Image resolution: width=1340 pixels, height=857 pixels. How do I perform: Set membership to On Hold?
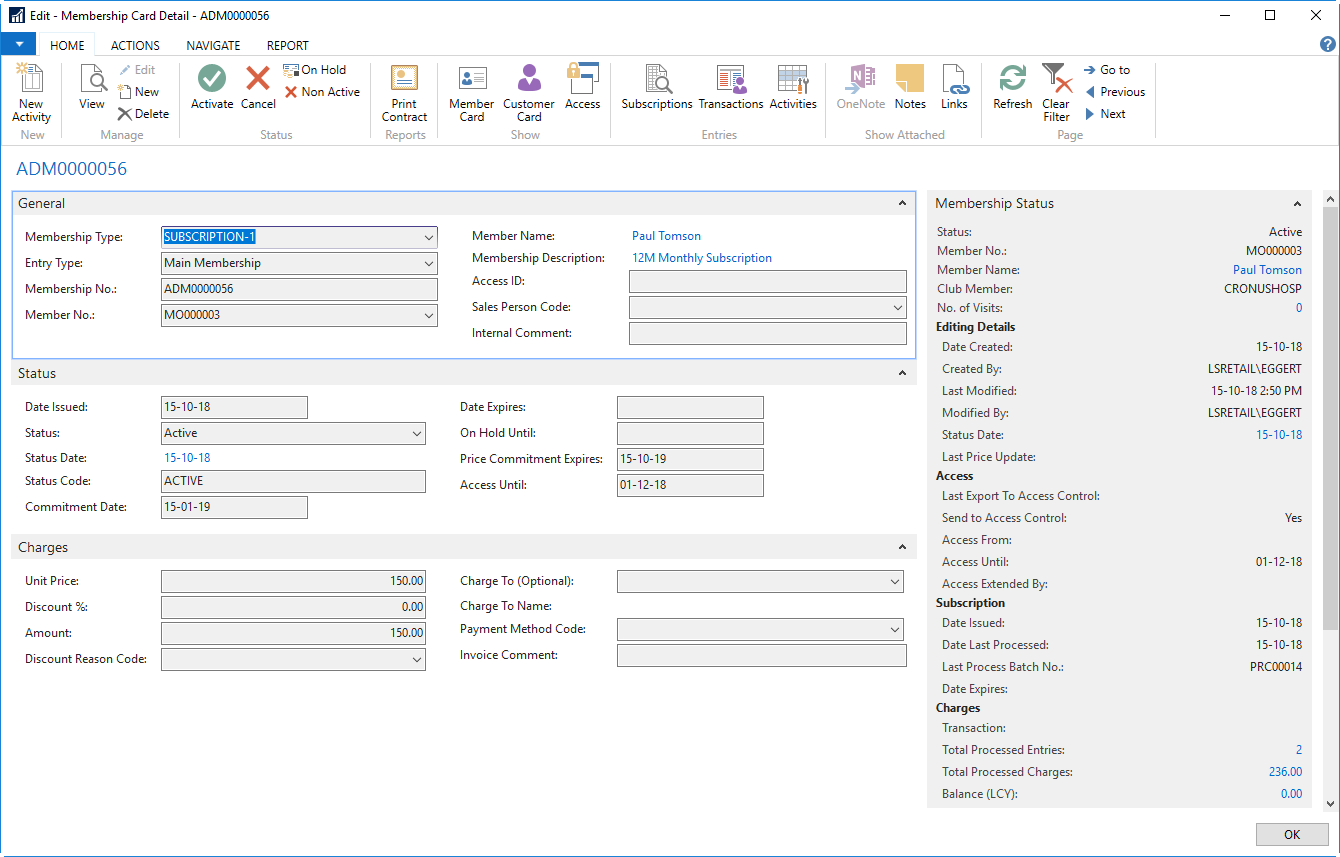click(x=315, y=70)
